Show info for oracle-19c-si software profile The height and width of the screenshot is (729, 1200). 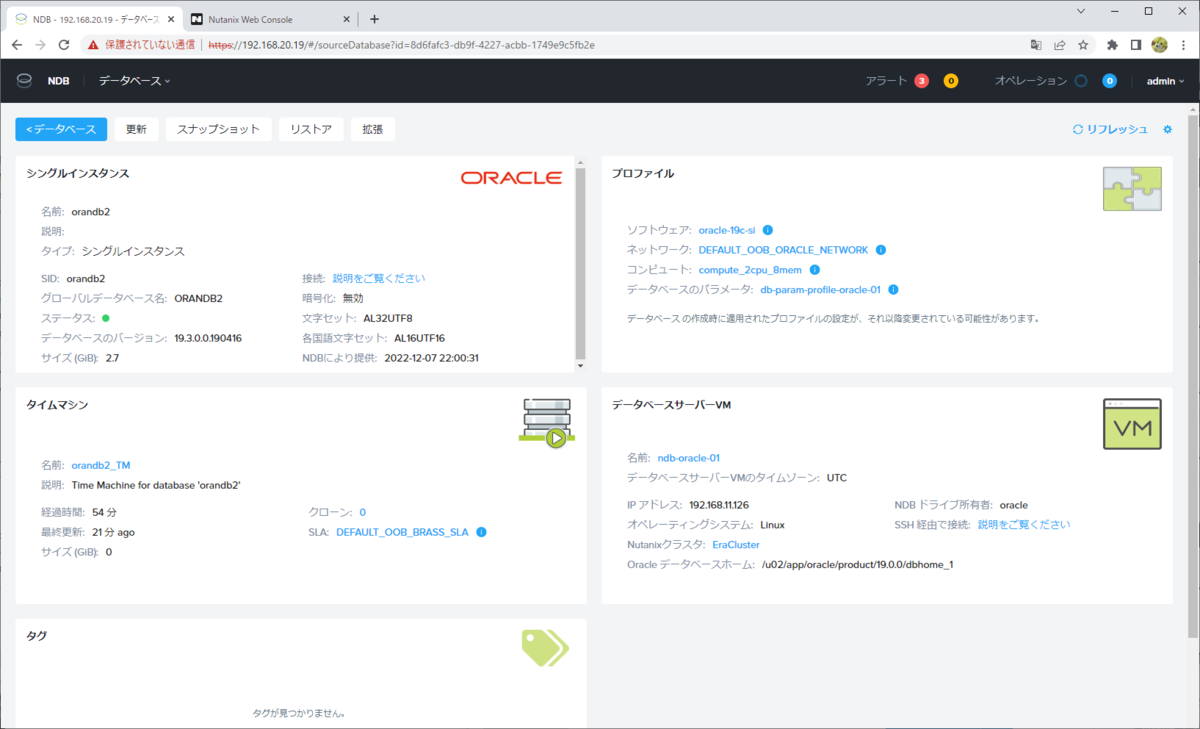point(768,230)
